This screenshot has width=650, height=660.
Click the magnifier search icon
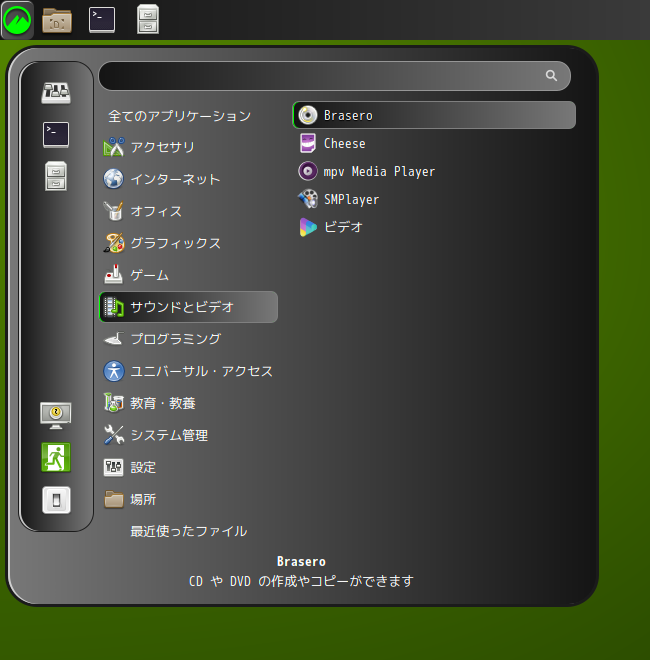pyautogui.click(x=551, y=76)
